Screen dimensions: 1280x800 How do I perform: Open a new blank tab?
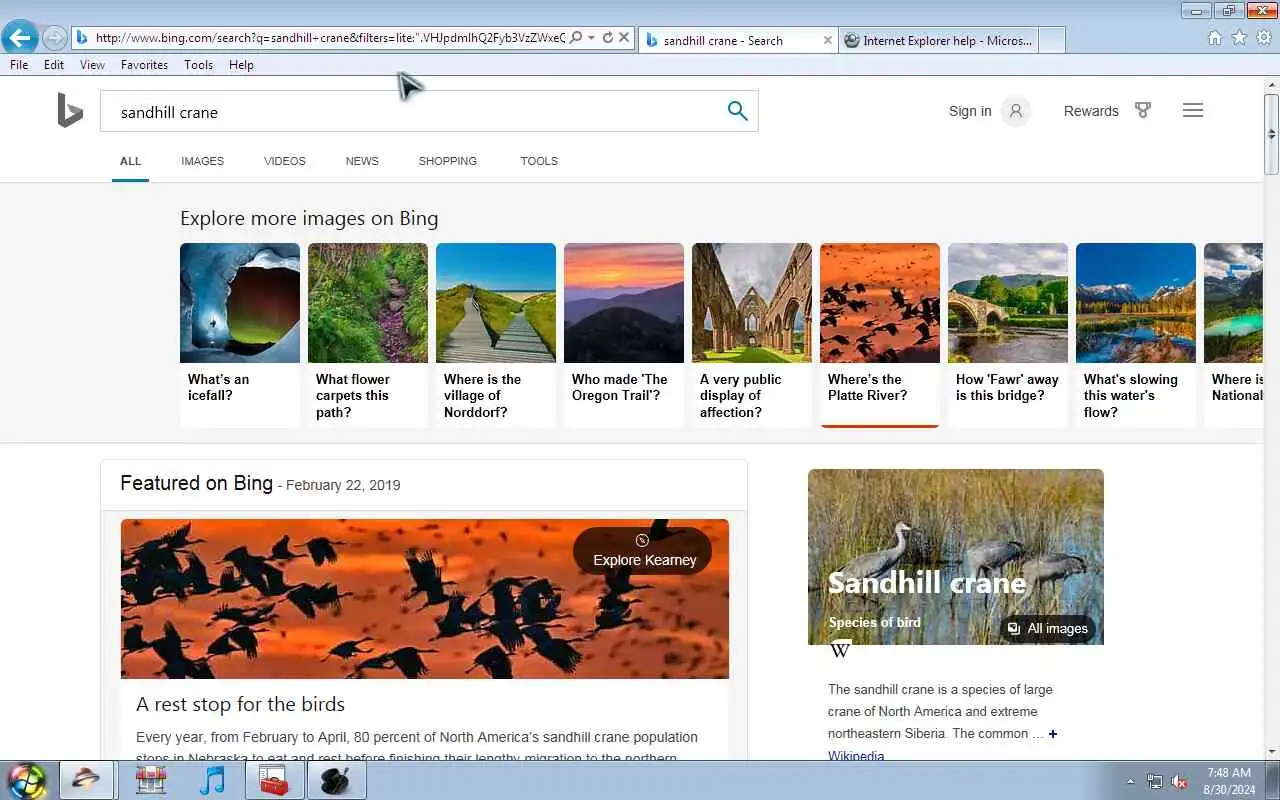pos(1052,40)
